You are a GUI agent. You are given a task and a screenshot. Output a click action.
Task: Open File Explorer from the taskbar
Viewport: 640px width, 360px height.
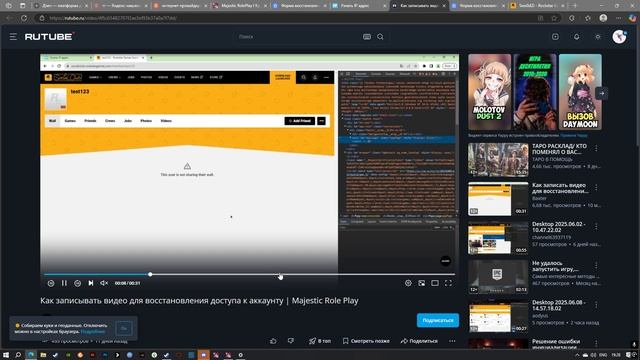(43, 355)
